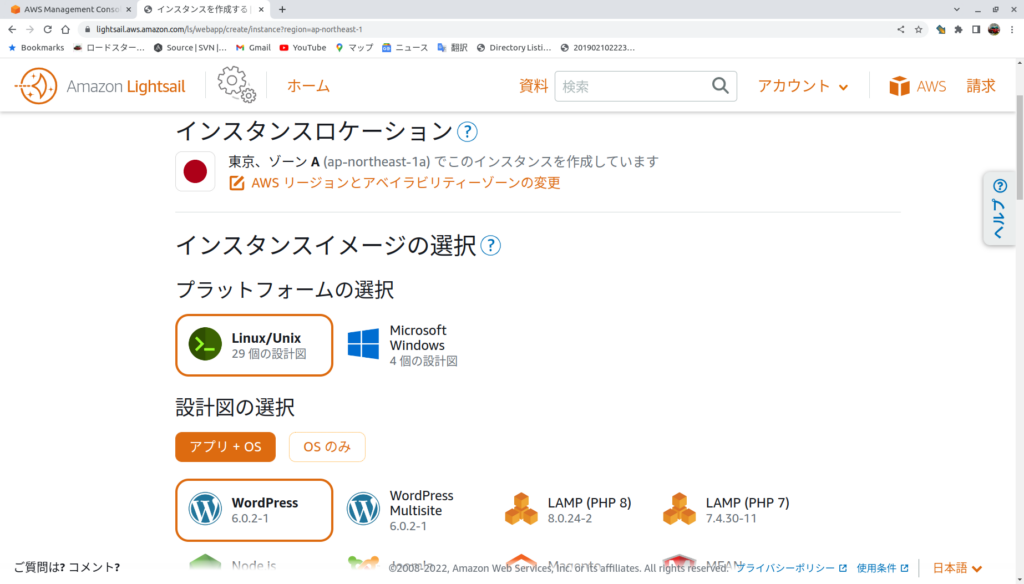Switch to OS のみ blueprints
This screenshot has width=1024, height=584.
point(327,447)
